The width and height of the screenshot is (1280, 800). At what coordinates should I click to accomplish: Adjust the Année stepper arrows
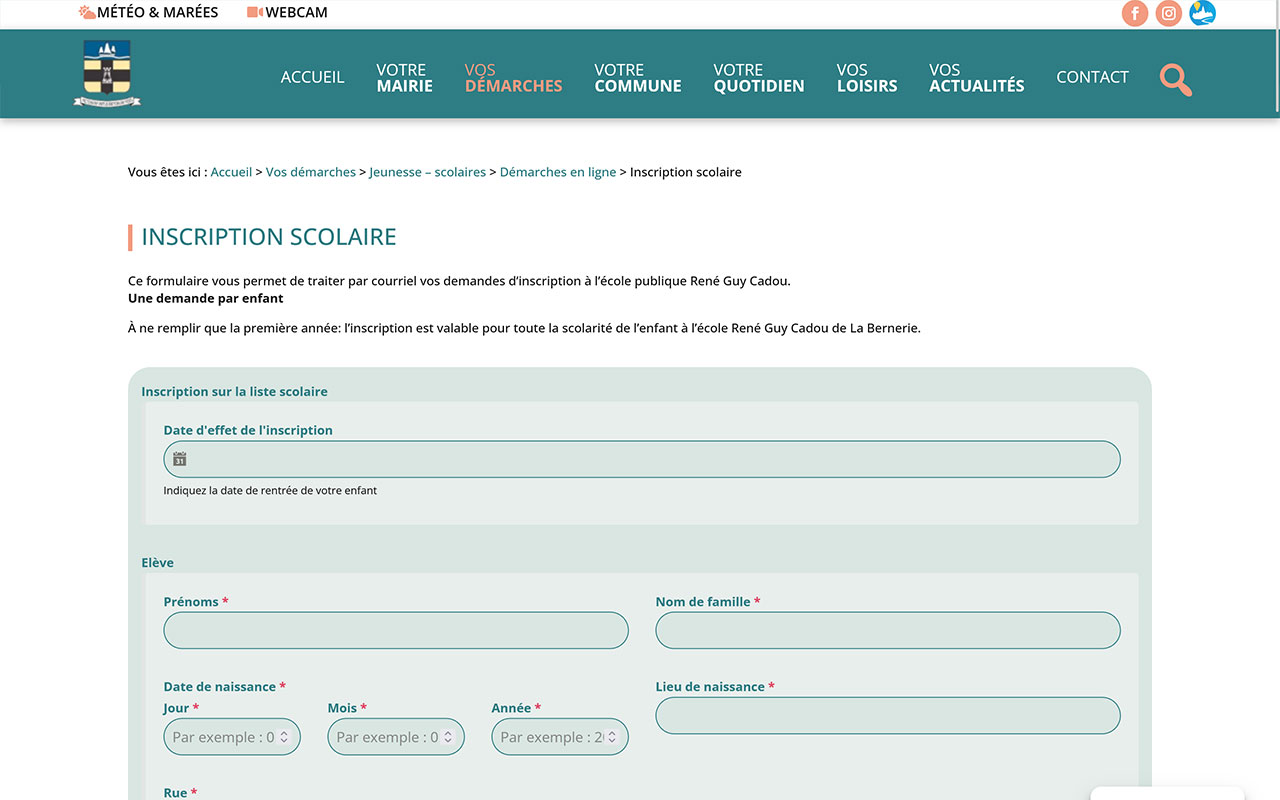[612, 737]
